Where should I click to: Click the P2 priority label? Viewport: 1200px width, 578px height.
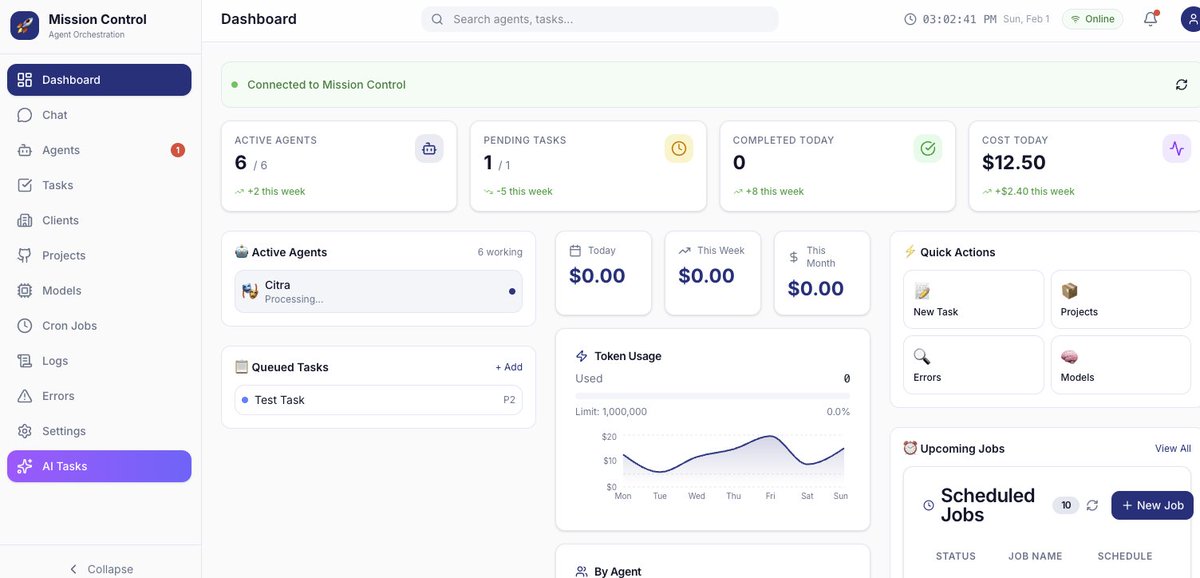click(509, 400)
